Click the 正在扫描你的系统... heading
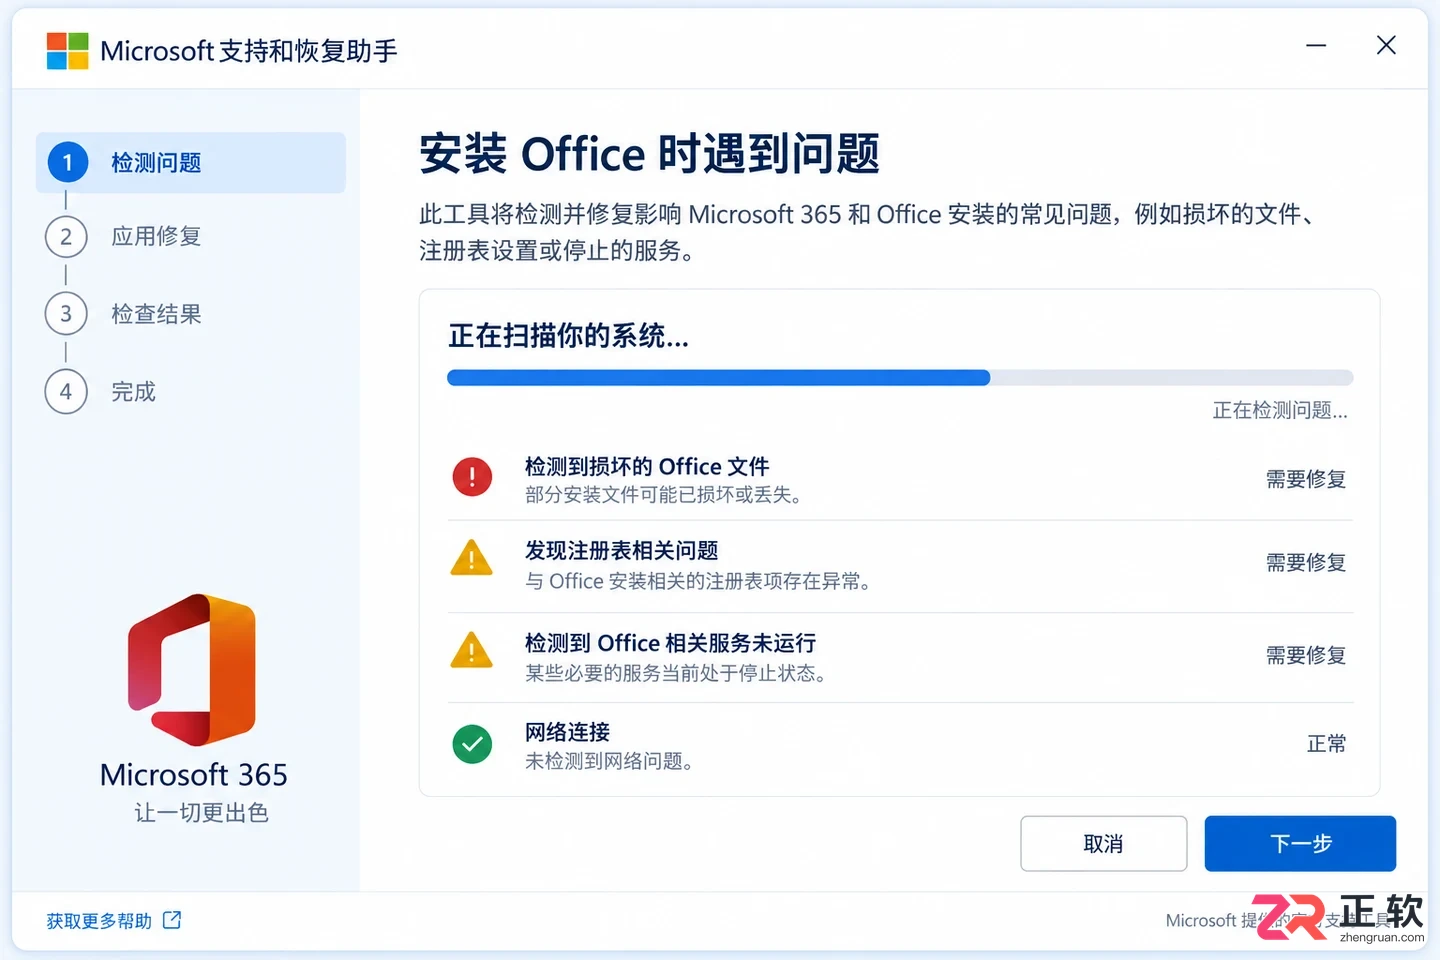This screenshot has width=1440, height=960. click(x=568, y=336)
